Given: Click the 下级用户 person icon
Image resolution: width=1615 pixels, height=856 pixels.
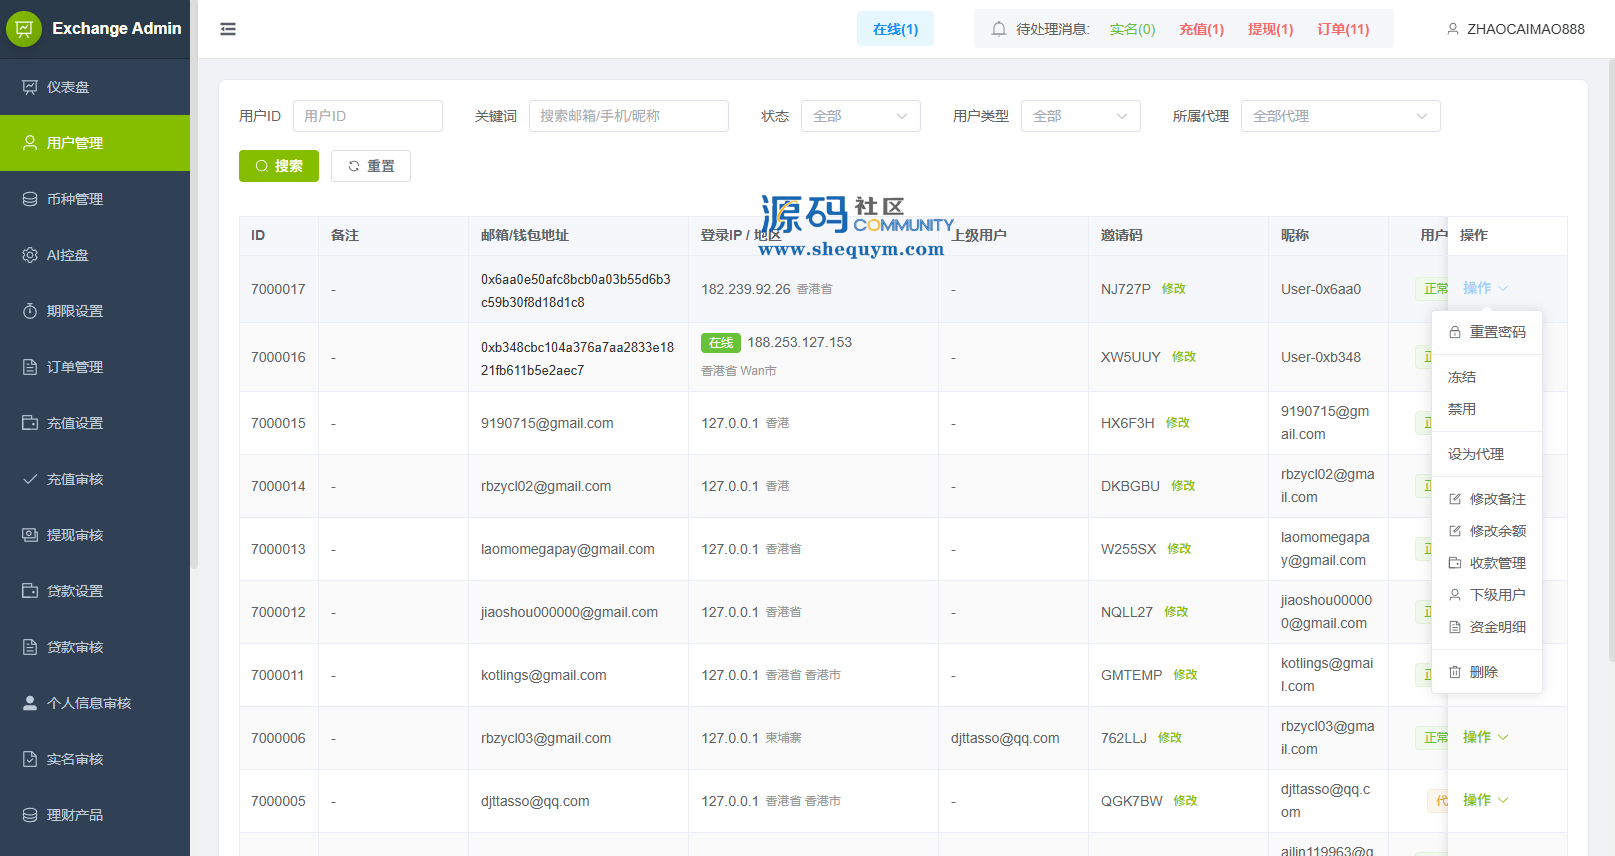Looking at the screenshot, I should [1455, 595].
